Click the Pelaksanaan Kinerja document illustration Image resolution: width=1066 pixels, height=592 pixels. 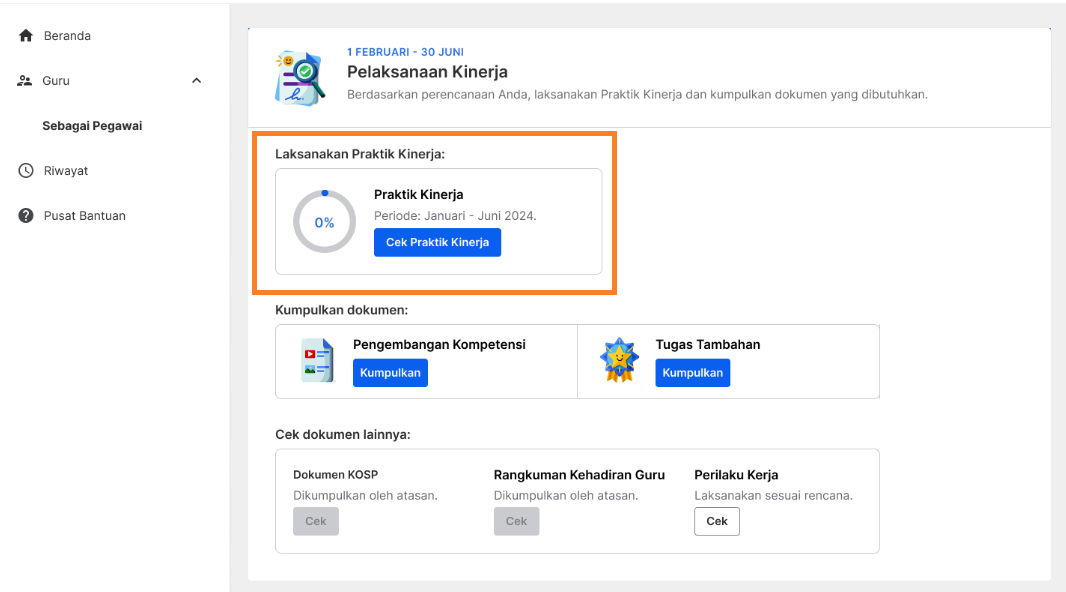point(300,77)
